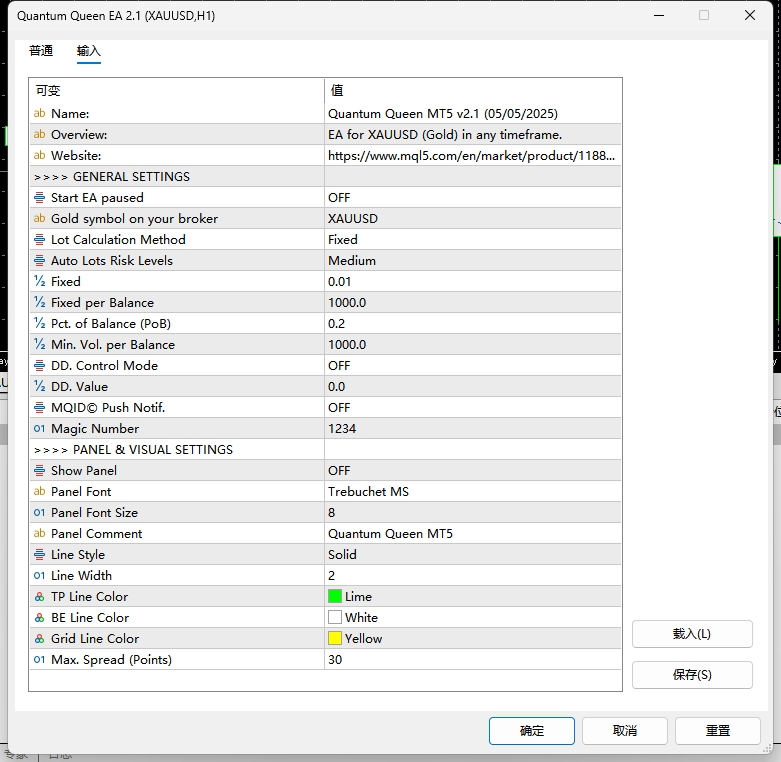The width and height of the screenshot is (781, 762).
Task: Click the string type icon beside Name:
Action: (39, 114)
